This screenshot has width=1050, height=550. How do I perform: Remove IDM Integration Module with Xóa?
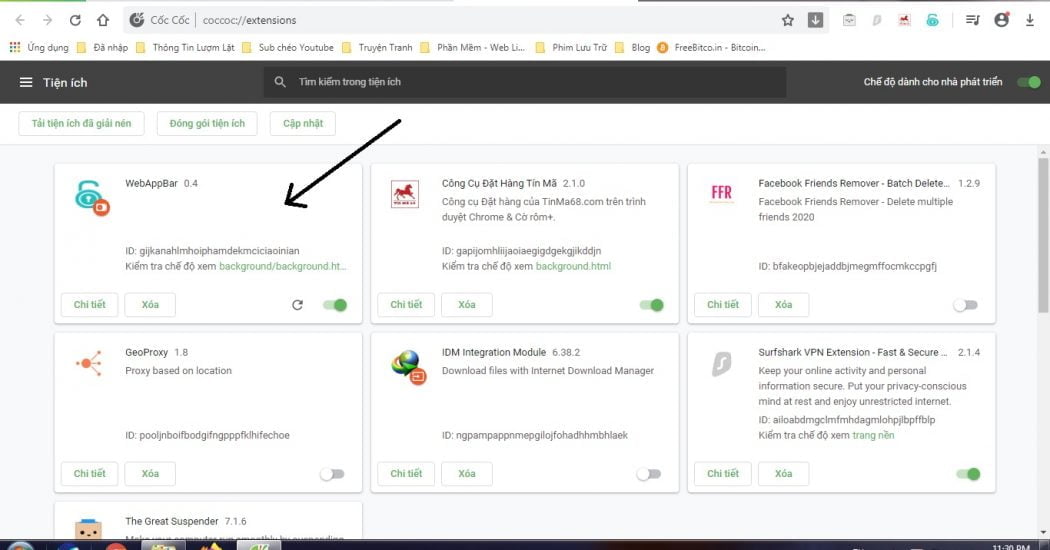pos(467,474)
